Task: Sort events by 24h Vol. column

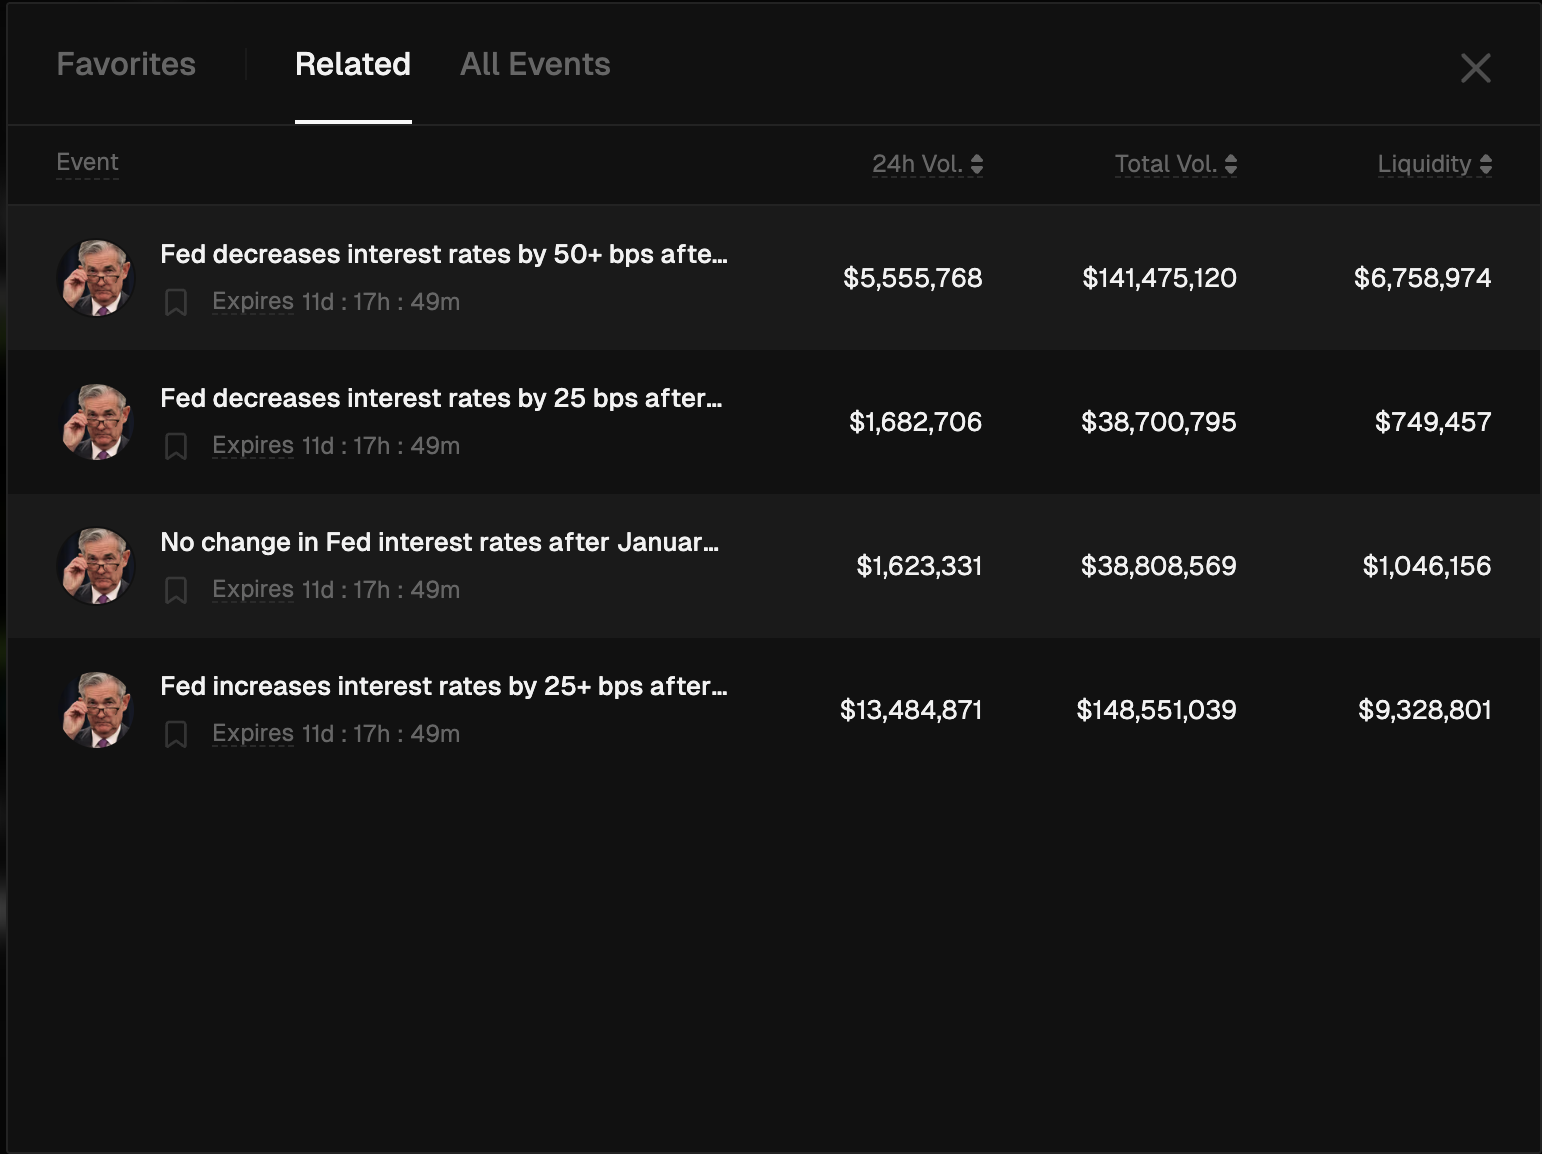Action: pyautogui.click(x=927, y=164)
